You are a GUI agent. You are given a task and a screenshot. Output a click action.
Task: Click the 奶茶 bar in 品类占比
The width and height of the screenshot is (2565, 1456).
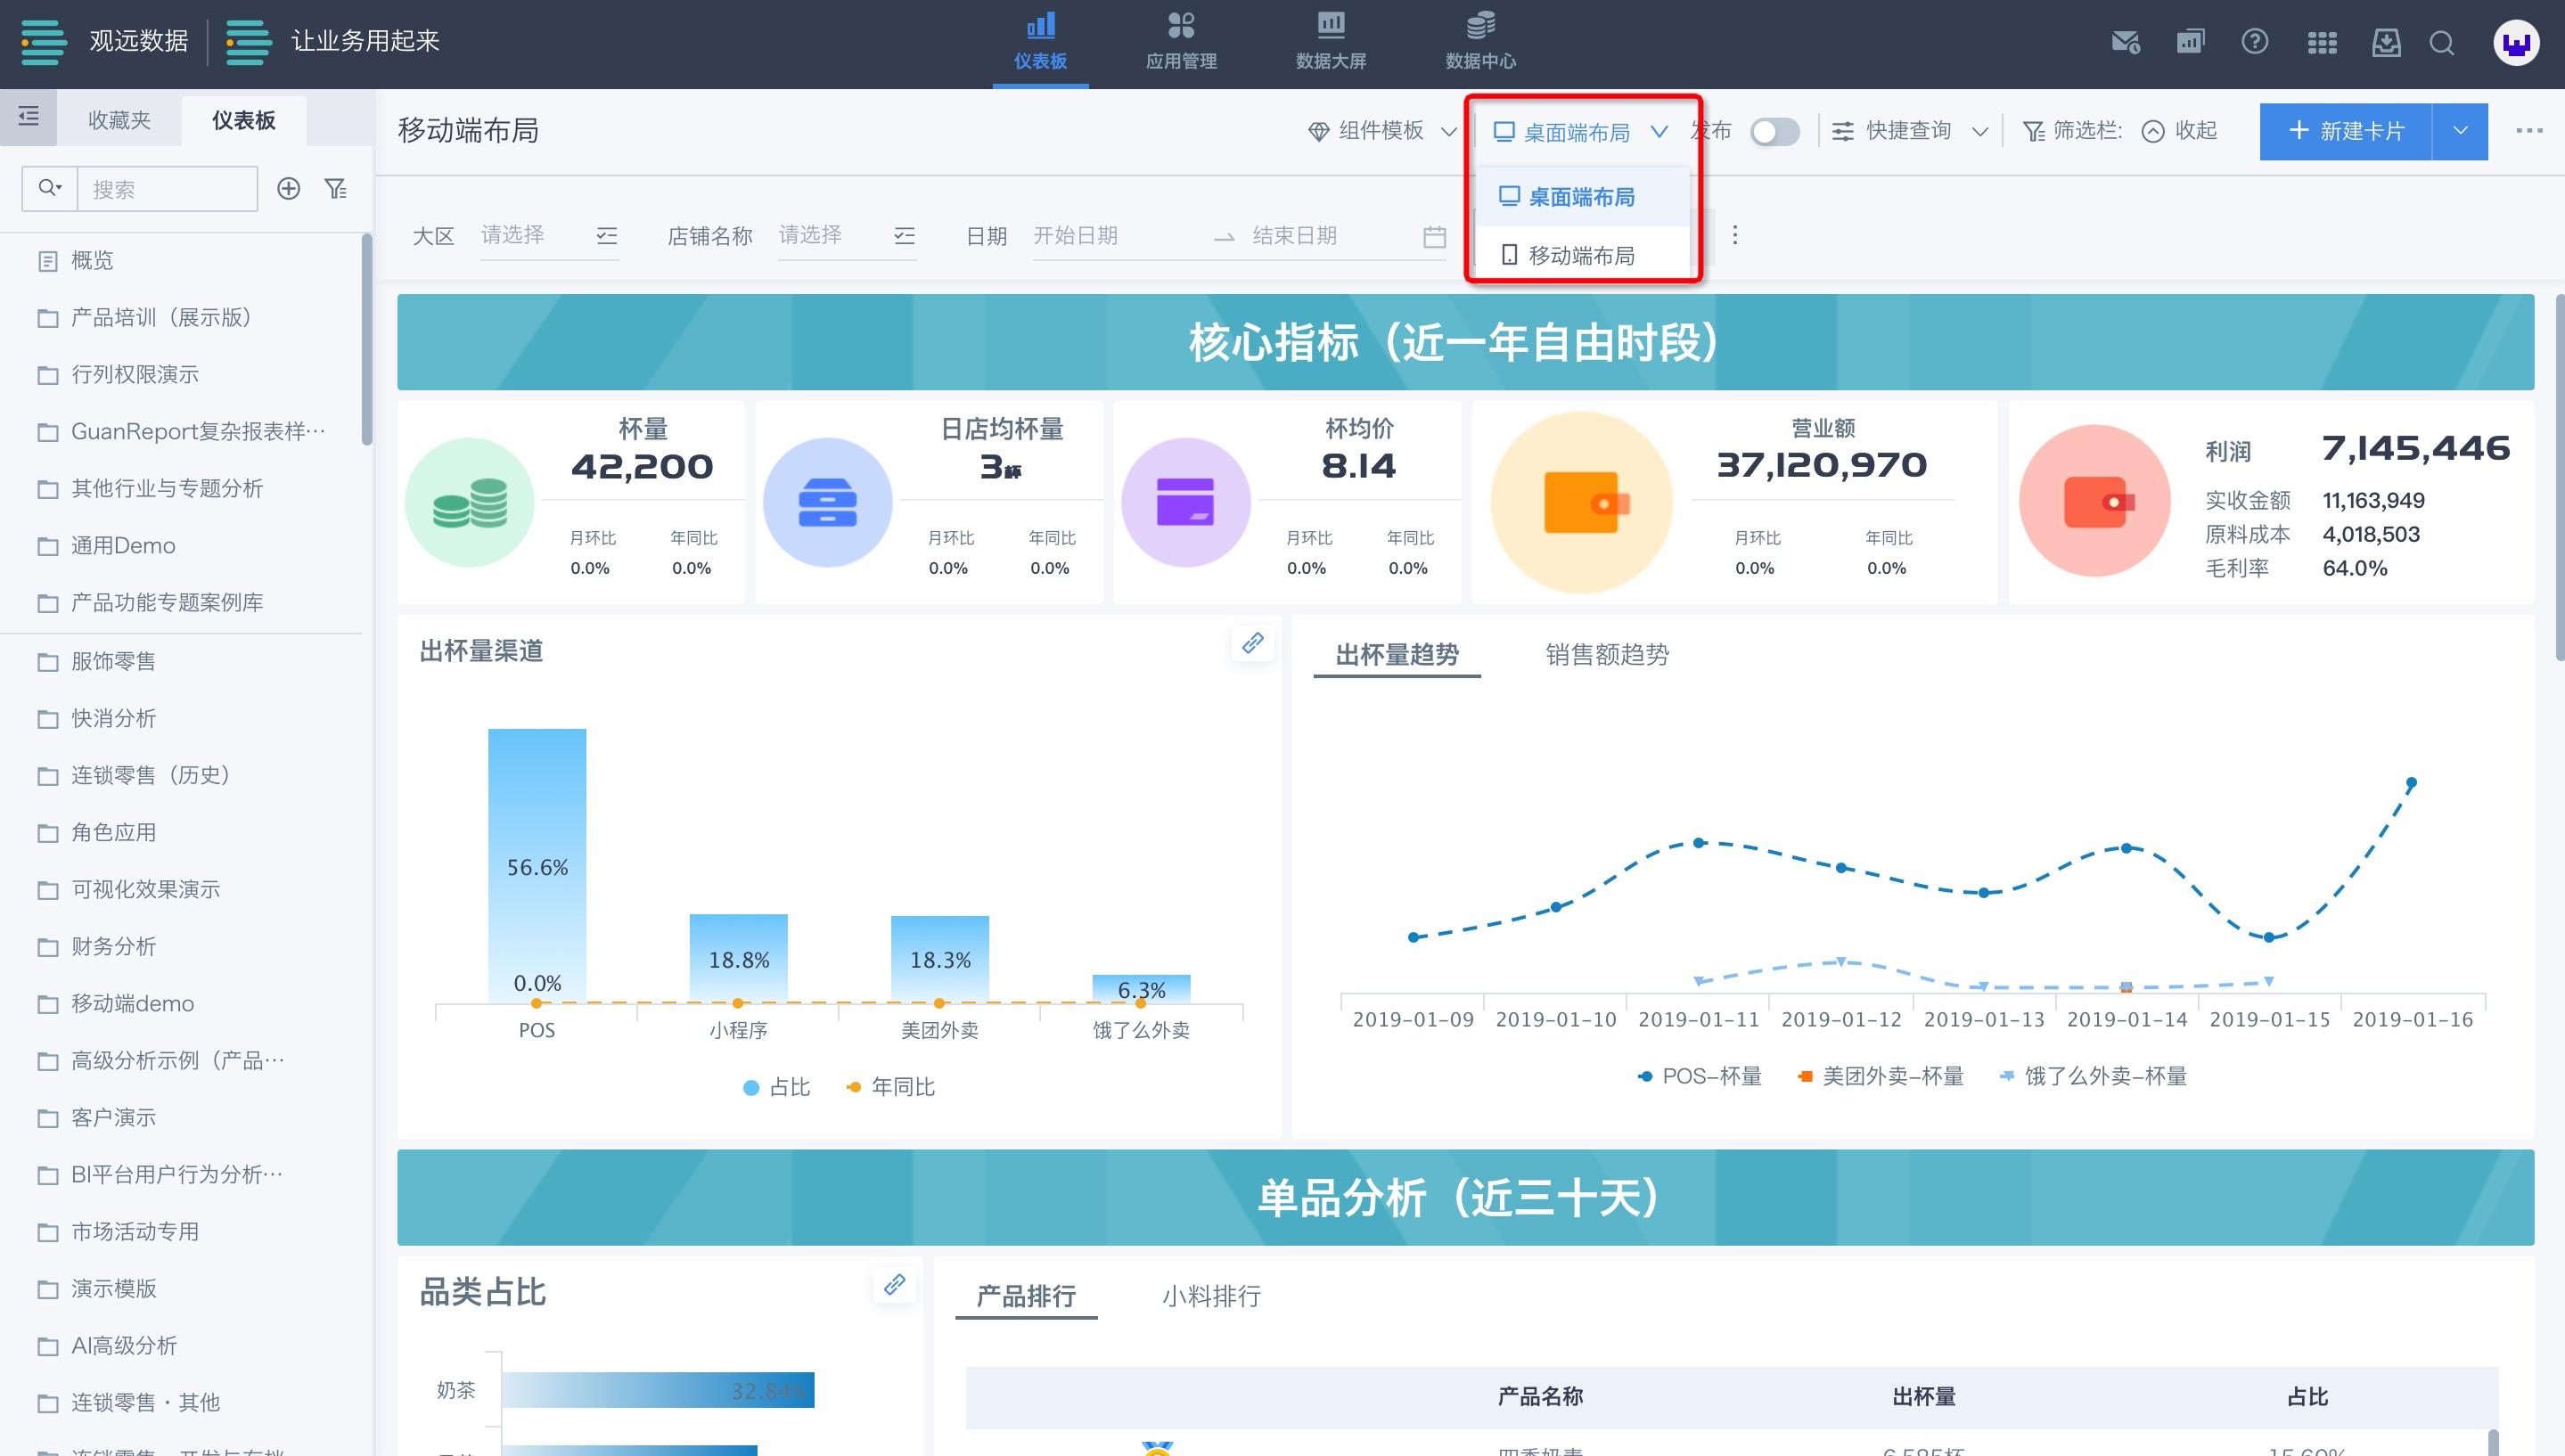(x=658, y=1390)
